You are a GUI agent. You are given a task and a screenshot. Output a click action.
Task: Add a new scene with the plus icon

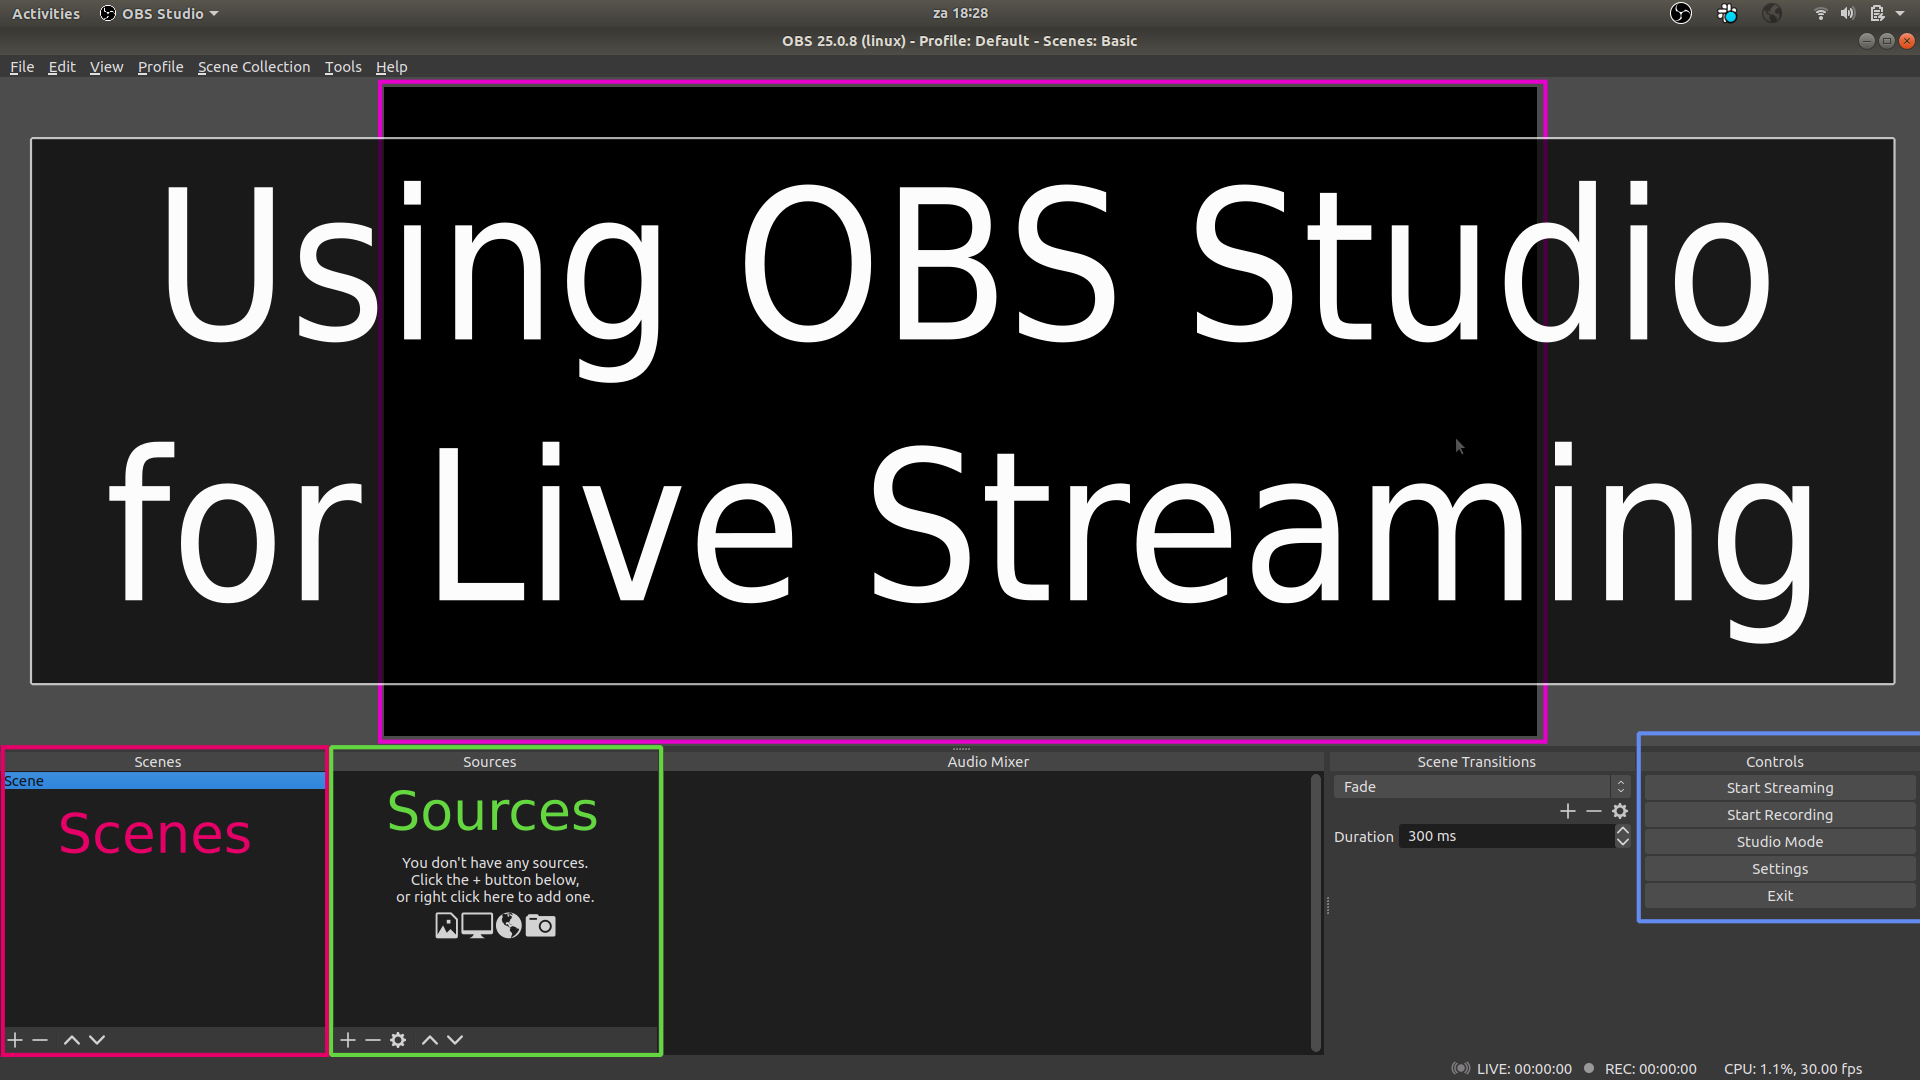click(x=15, y=1040)
